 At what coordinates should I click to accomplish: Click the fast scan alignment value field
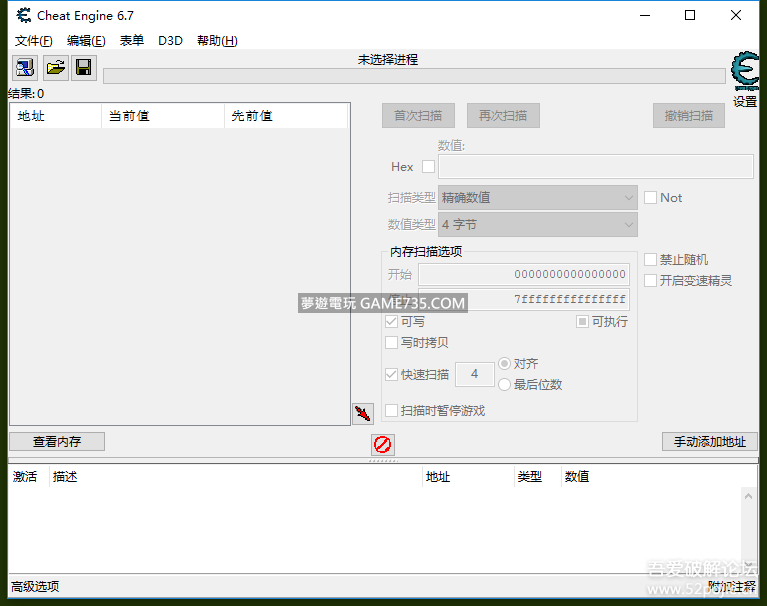coord(474,375)
